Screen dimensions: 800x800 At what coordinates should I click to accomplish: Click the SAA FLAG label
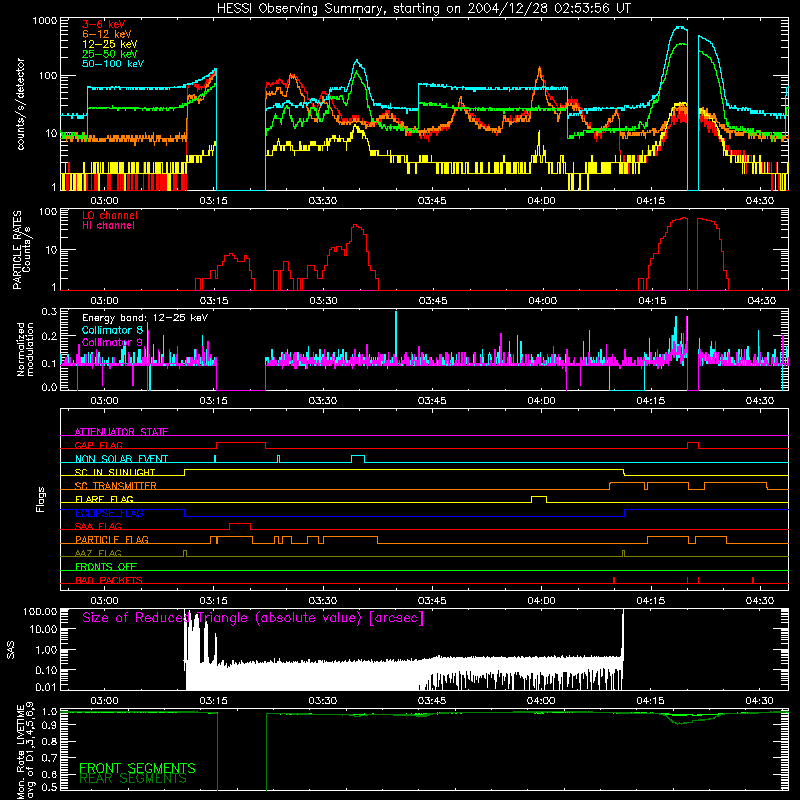tap(98, 526)
